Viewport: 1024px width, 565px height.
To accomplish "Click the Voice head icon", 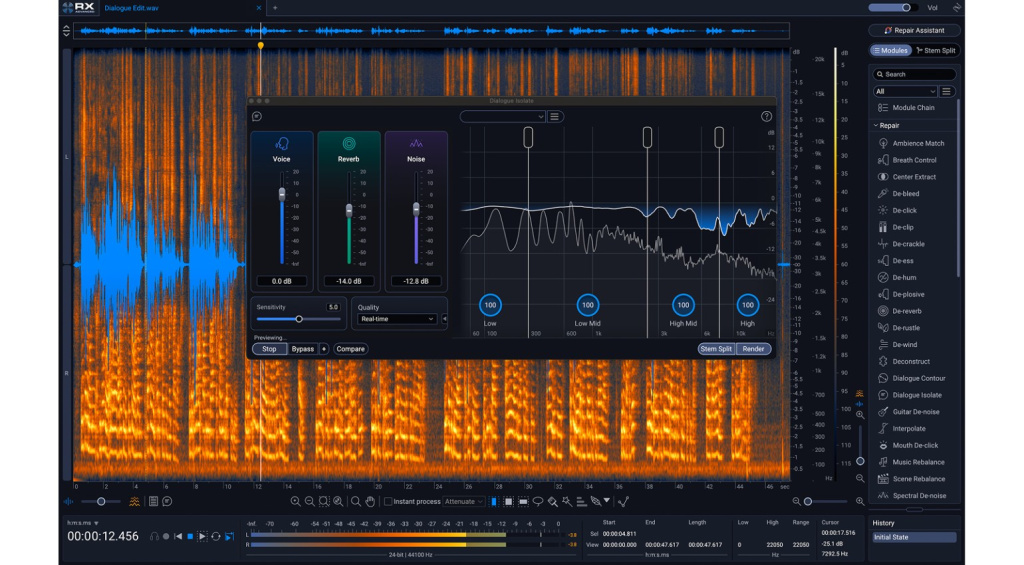I will [281, 144].
